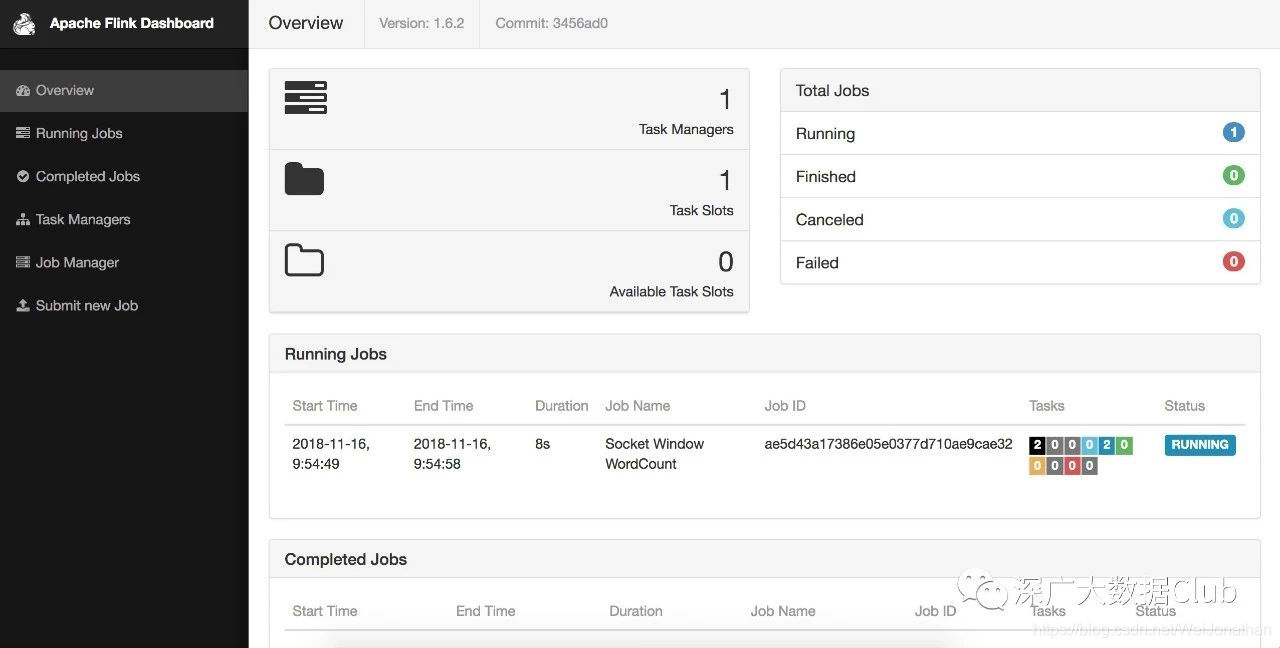1280x648 pixels.
Task: Open the Socket Window WordCount job
Action: pyautogui.click(x=654, y=454)
